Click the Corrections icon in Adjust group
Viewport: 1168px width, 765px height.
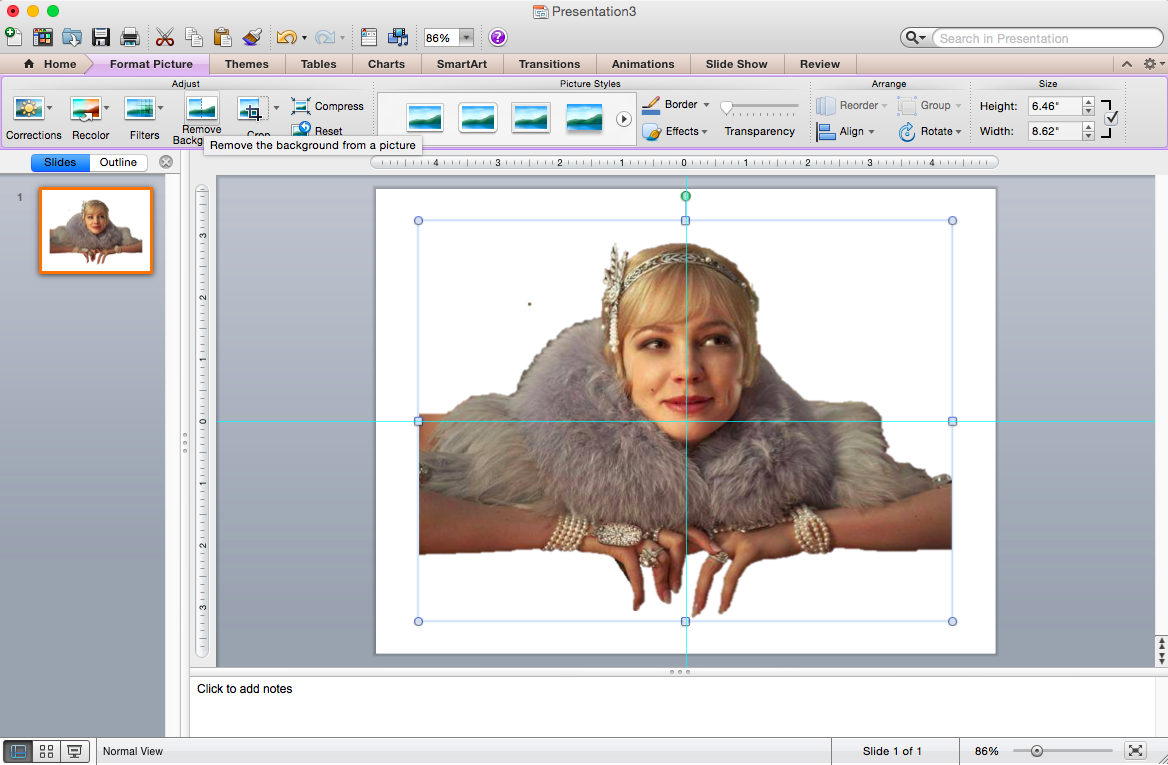pos(28,108)
